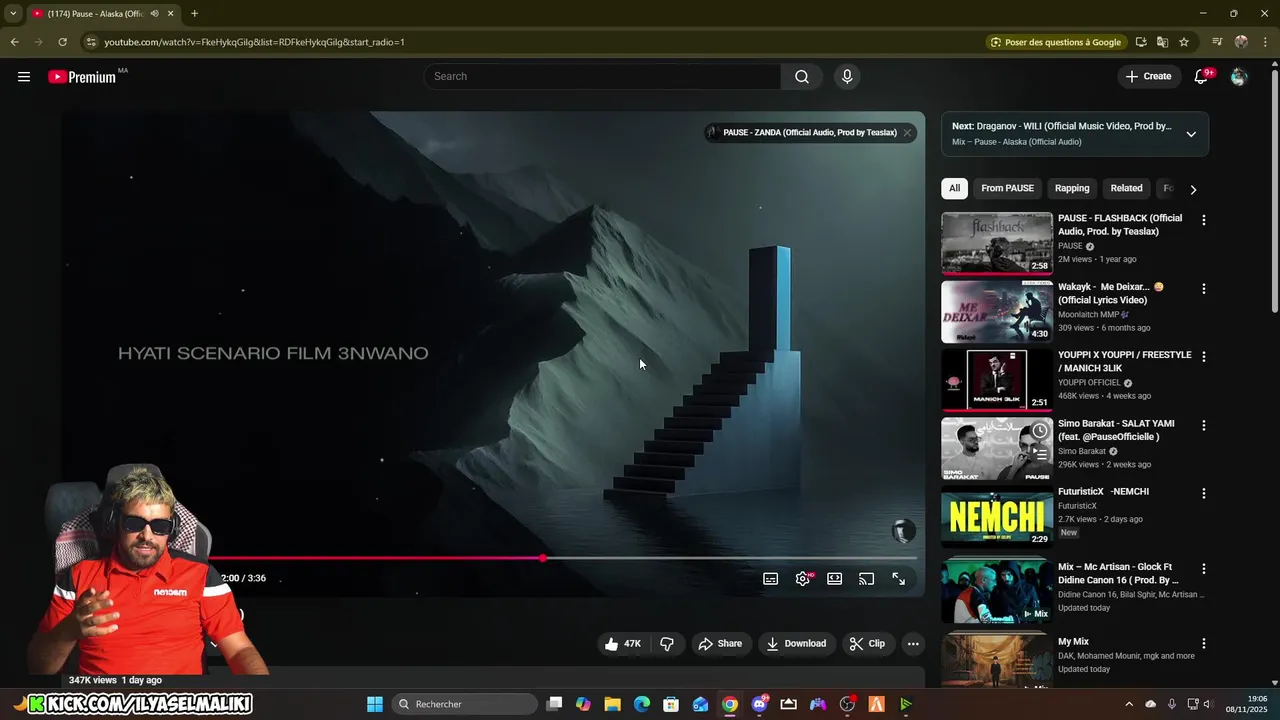Switch player to theater mode
1280x720 pixels.
[835, 579]
